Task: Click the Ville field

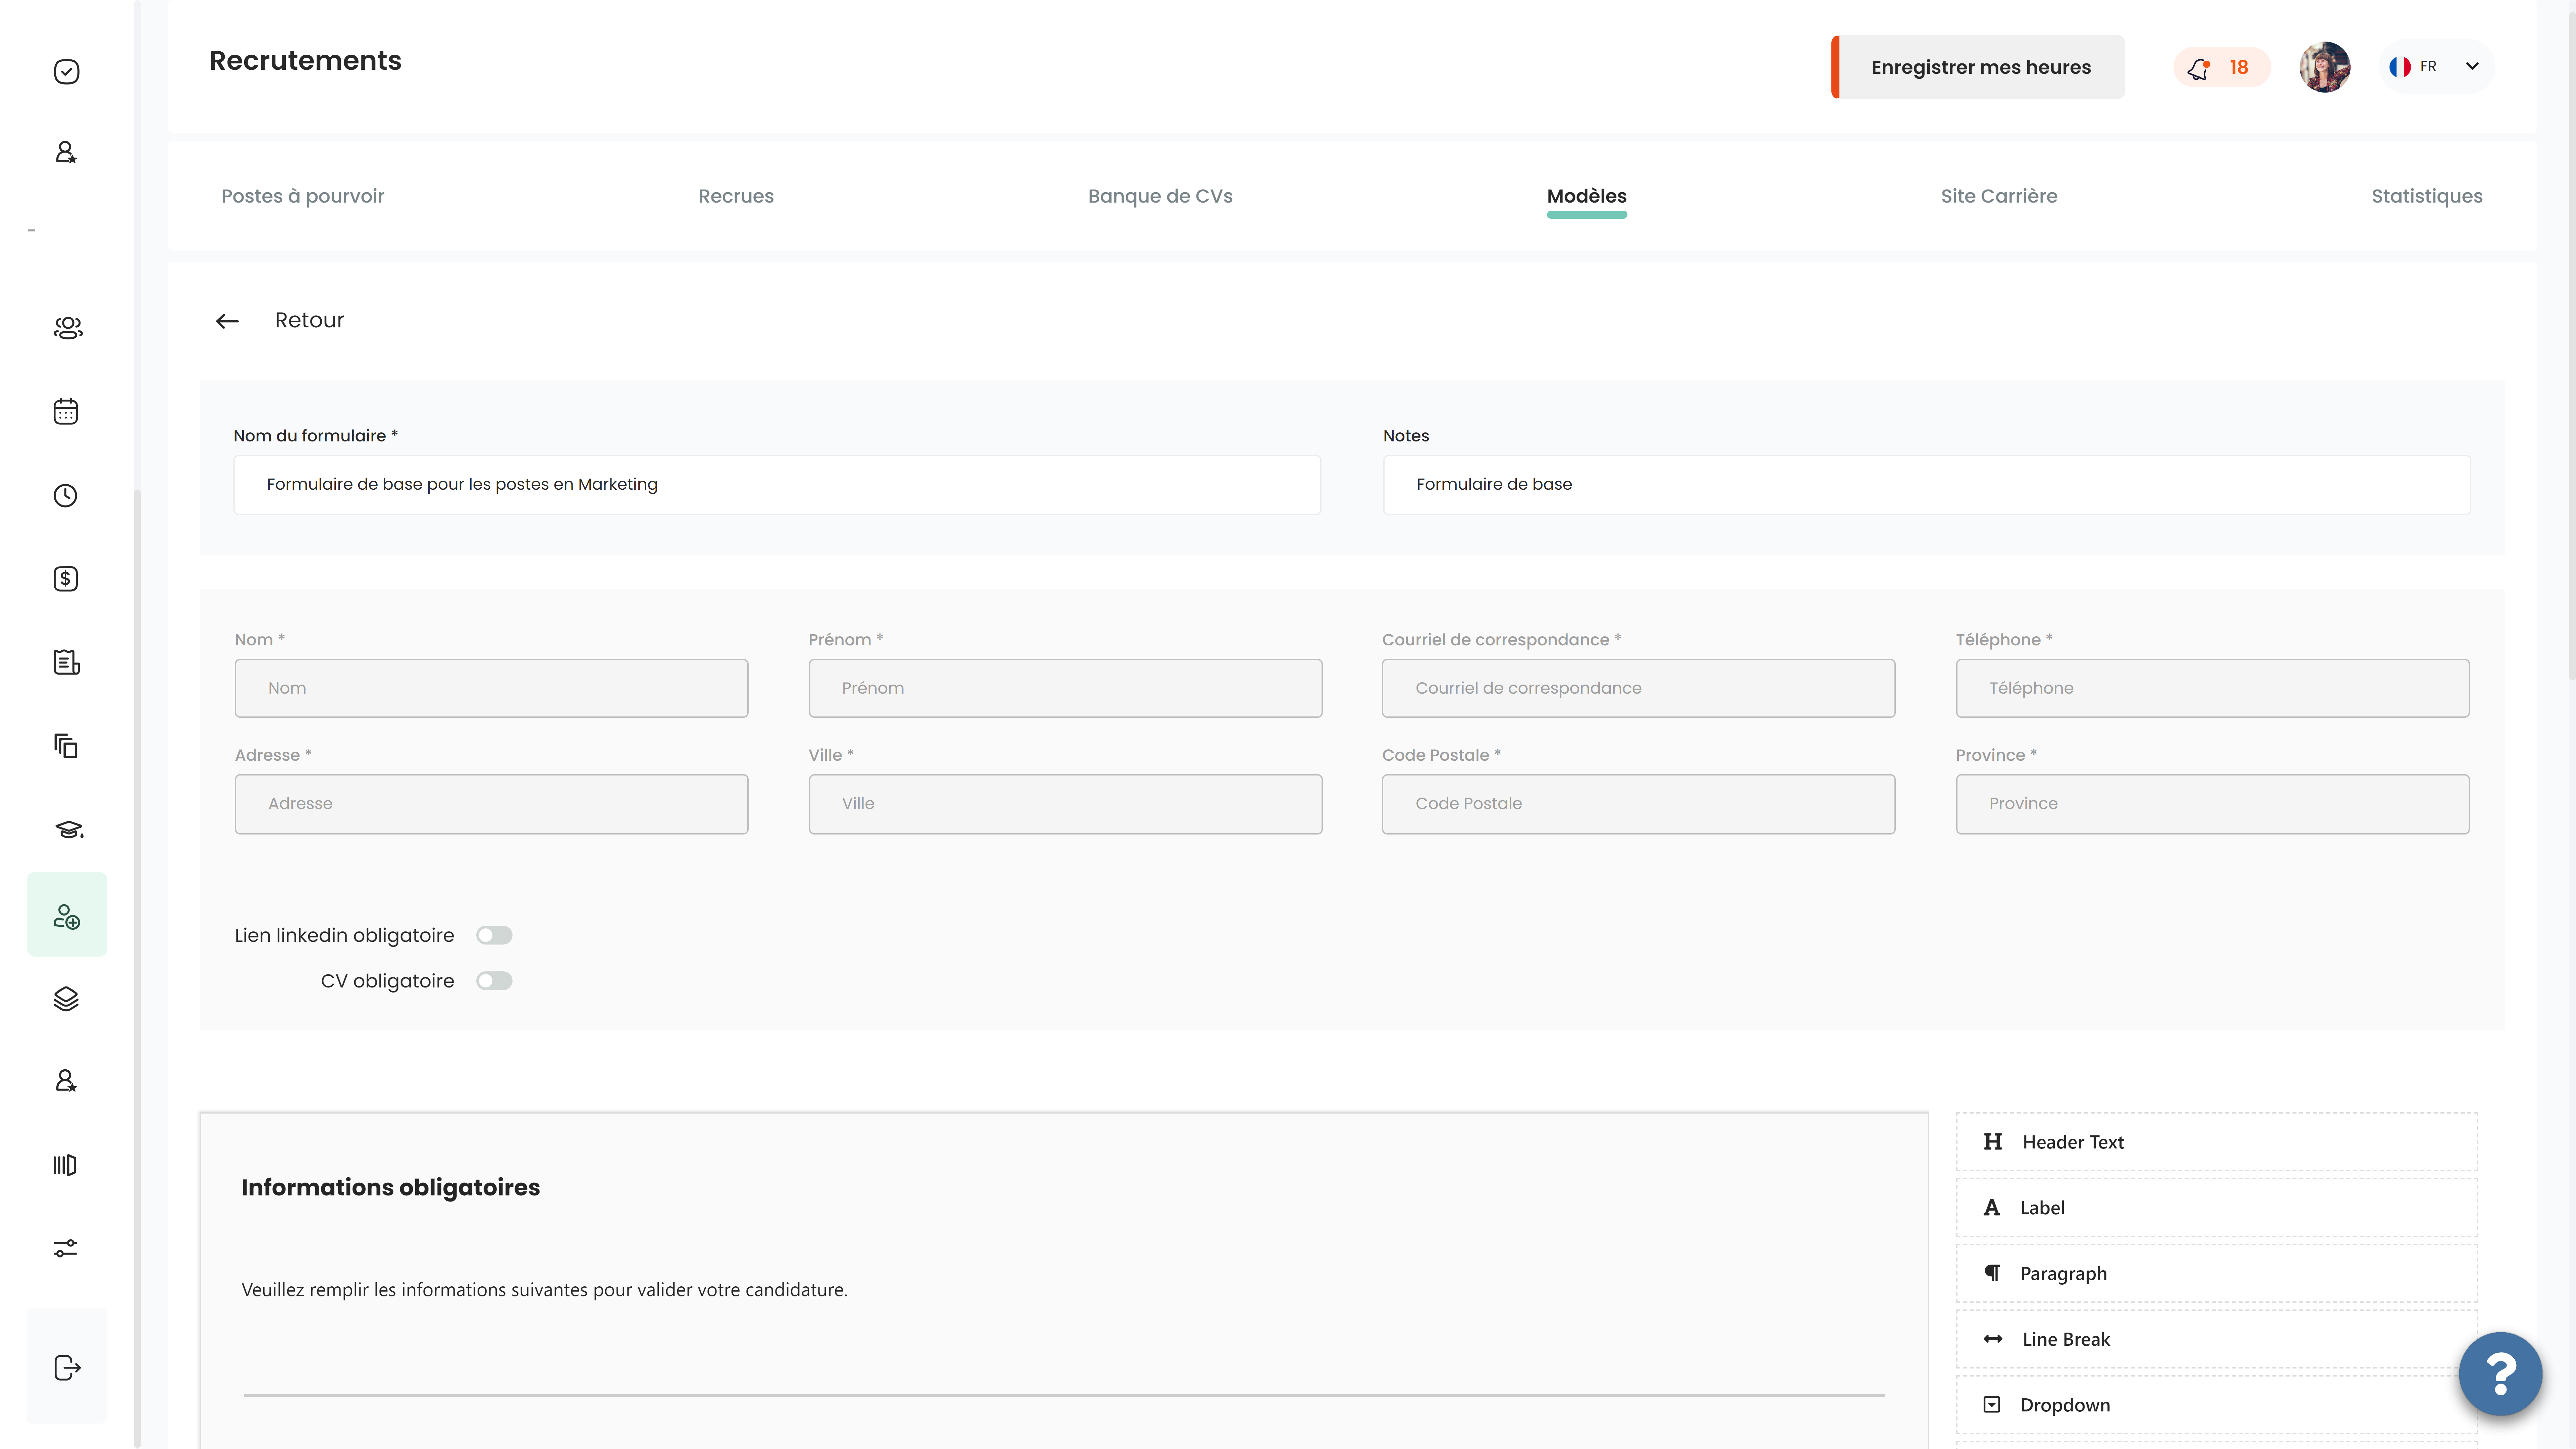Action: [1065, 804]
